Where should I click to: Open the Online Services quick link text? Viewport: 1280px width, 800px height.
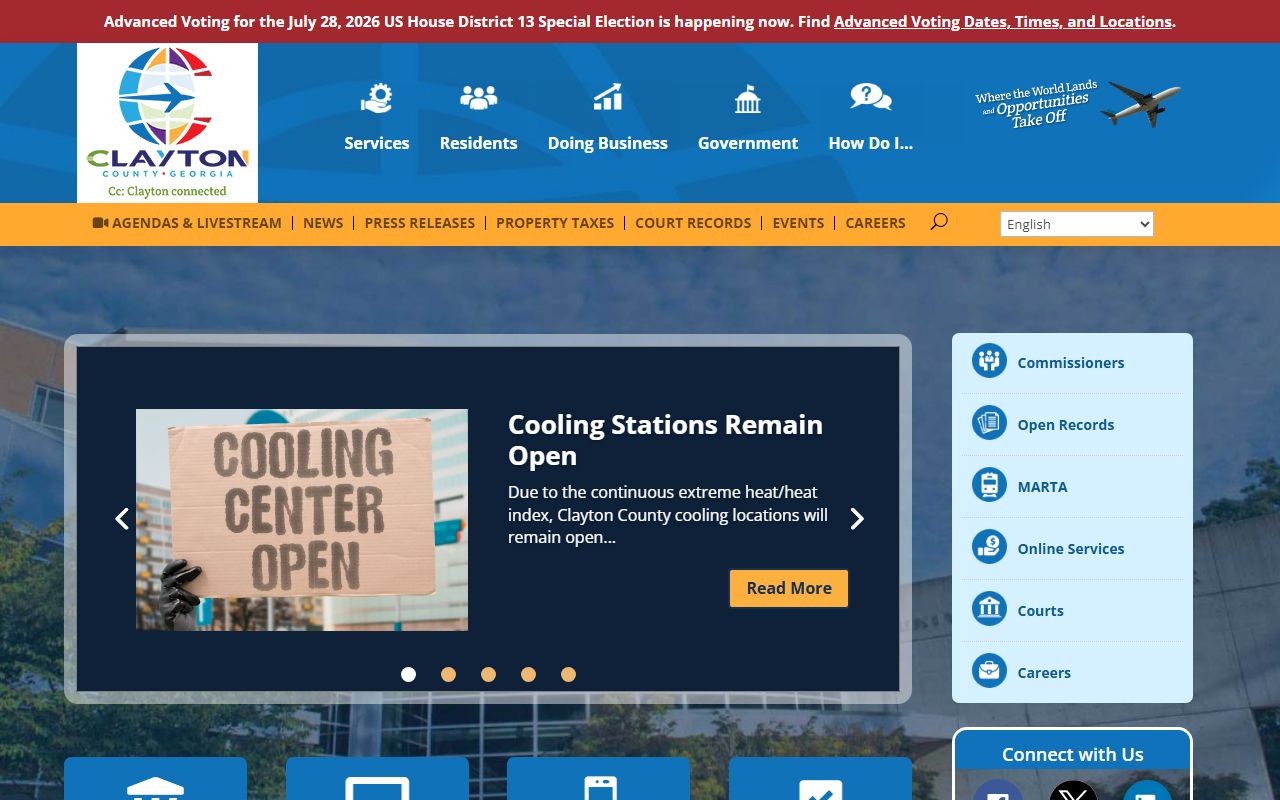coord(1071,549)
